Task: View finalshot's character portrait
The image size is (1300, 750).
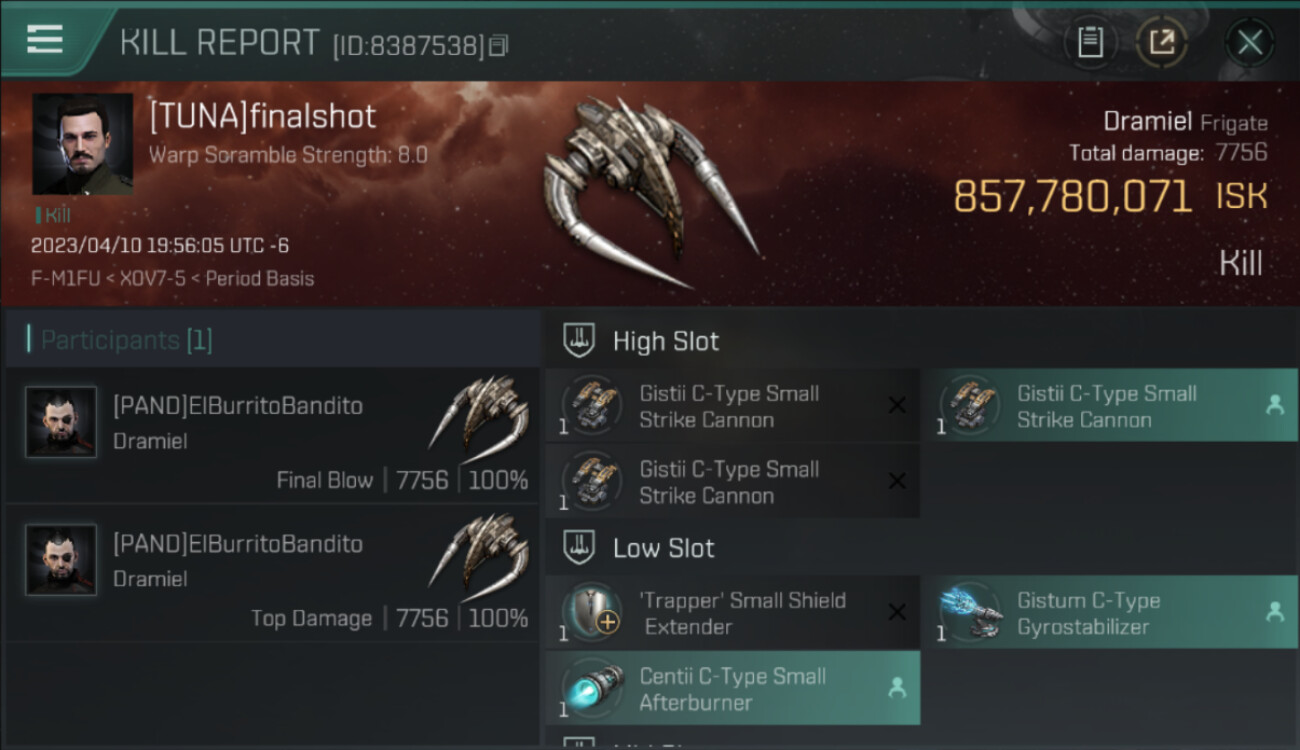Action: pos(82,144)
